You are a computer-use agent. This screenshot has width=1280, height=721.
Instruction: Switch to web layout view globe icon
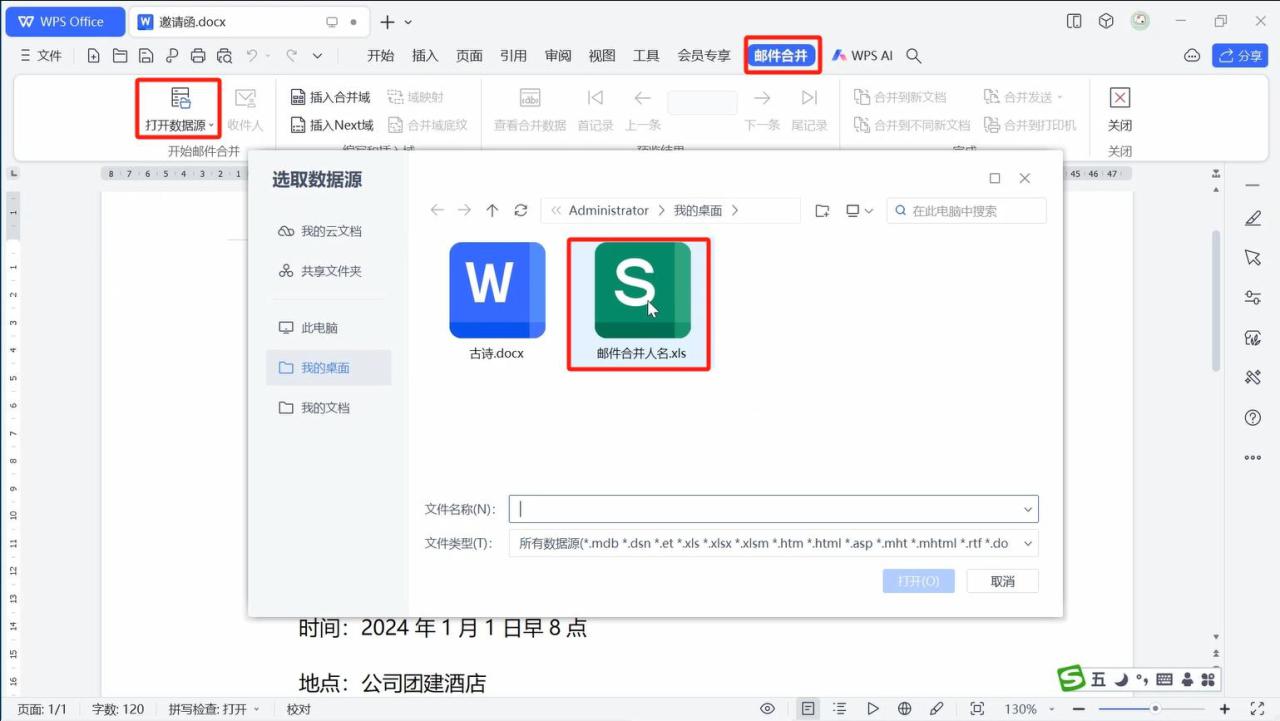pyautogui.click(x=905, y=709)
